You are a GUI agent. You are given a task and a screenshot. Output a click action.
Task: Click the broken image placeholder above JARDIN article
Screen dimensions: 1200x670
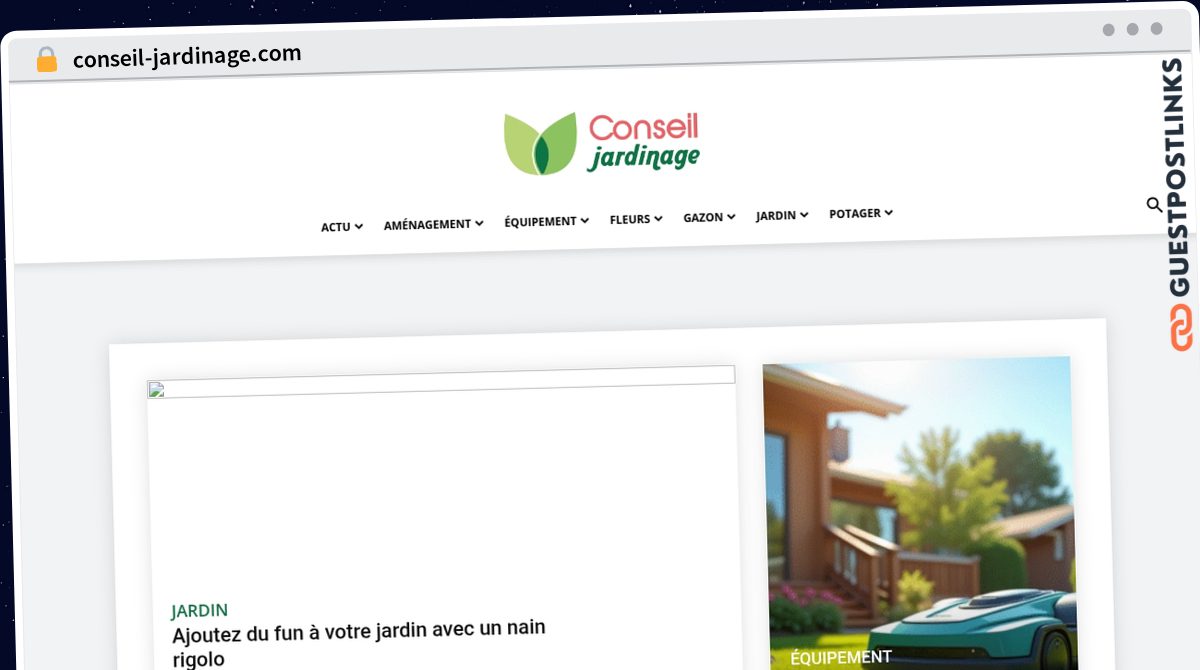441,384
